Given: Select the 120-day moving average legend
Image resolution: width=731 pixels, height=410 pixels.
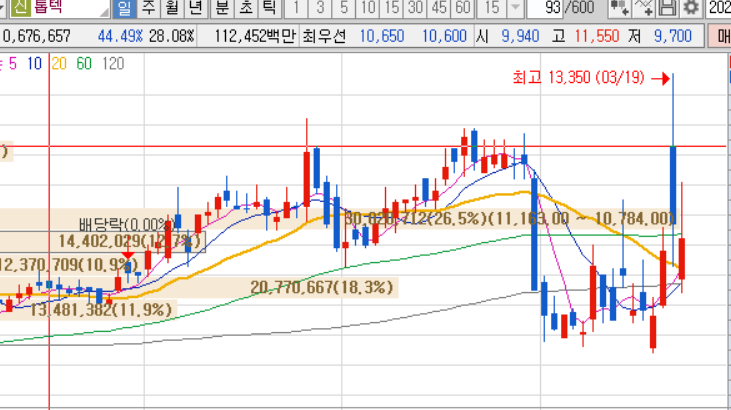Looking at the screenshot, I should point(113,63).
